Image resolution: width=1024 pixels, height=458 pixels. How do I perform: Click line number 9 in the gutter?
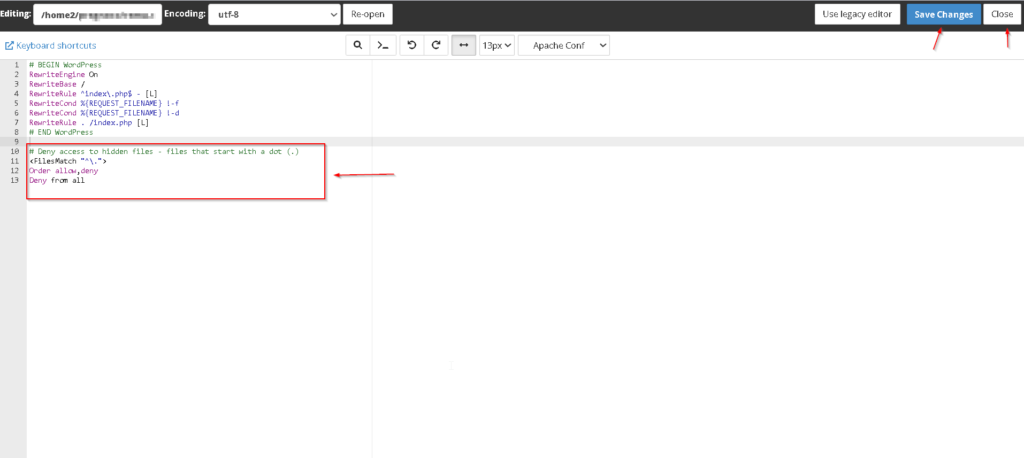point(16,141)
